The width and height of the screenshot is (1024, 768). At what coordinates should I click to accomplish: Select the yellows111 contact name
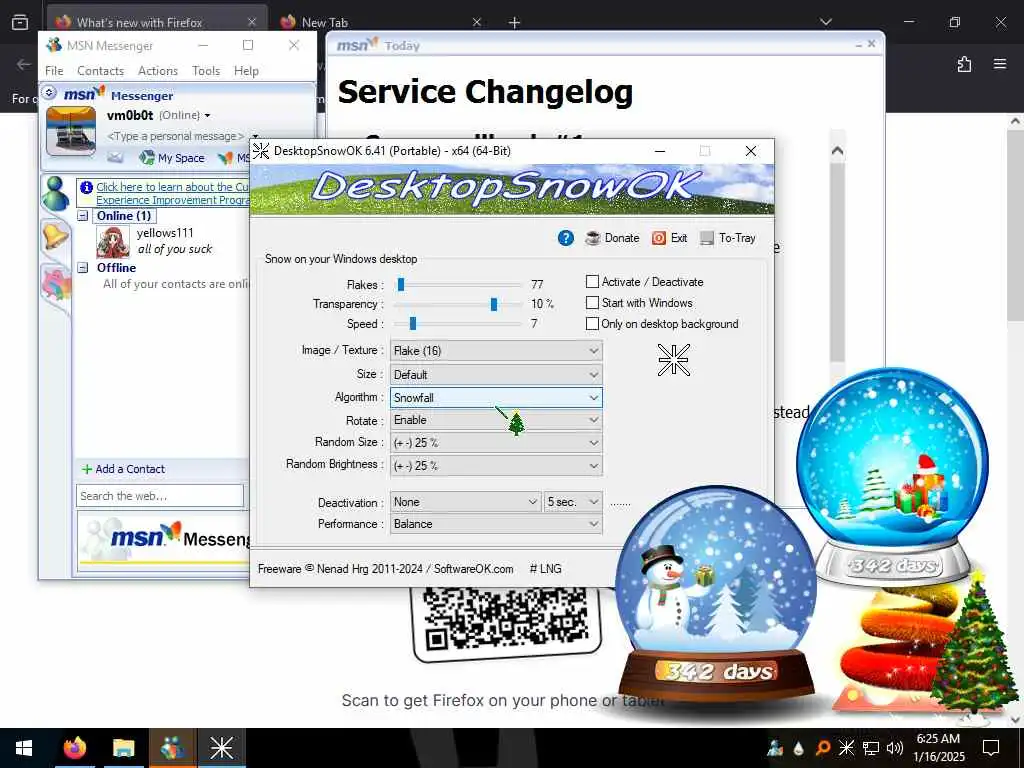(165, 232)
